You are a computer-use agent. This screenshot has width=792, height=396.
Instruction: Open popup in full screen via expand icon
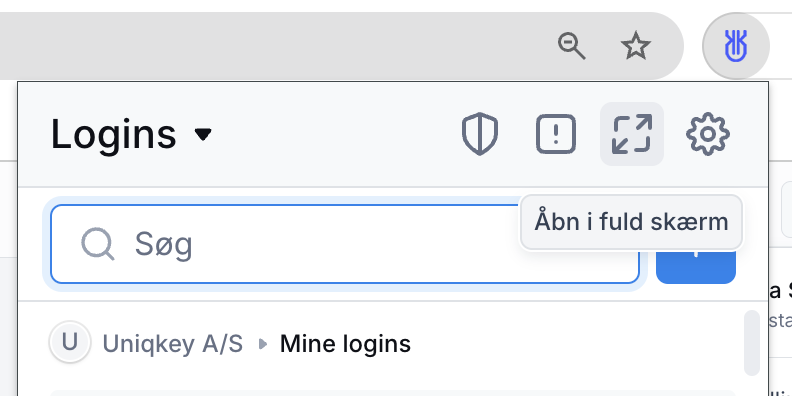point(631,134)
